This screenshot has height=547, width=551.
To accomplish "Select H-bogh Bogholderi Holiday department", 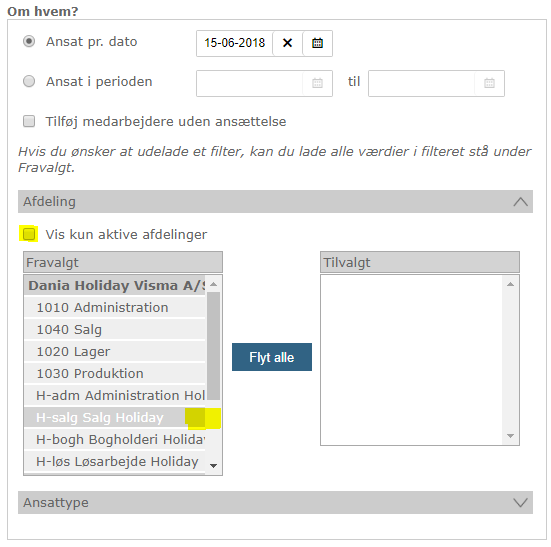I will [x=115, y=439].
